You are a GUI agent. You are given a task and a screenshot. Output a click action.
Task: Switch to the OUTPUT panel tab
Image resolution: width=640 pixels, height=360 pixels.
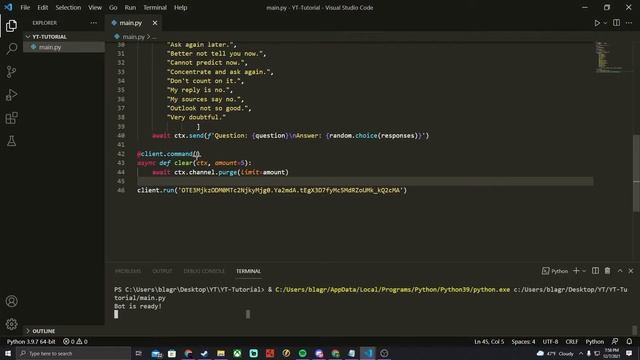click(x=162, y=271)
